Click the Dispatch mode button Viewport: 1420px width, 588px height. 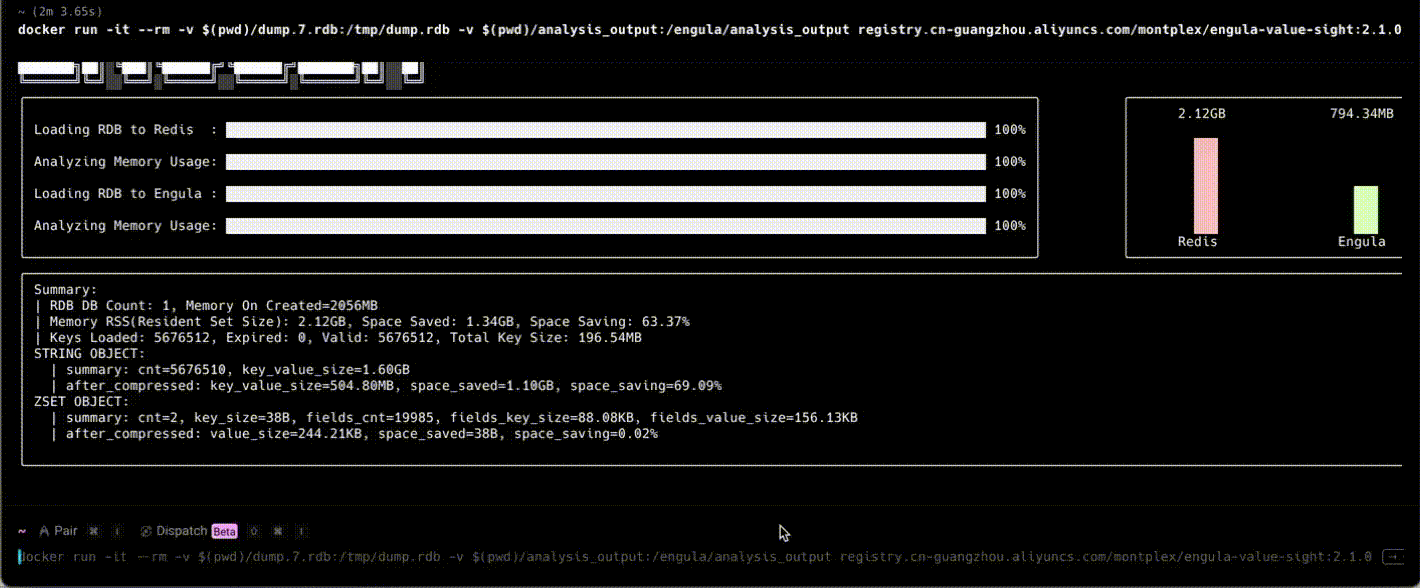(181, 531)
